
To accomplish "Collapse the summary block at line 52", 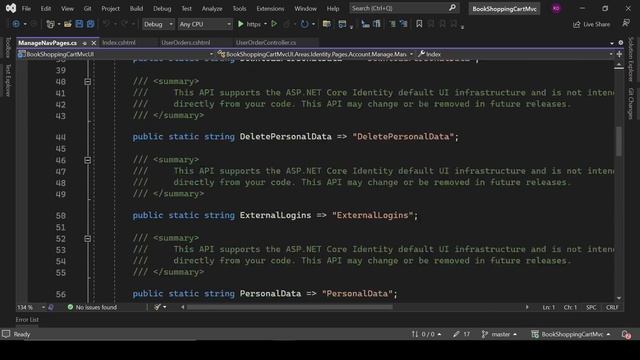I will (87, 238).
